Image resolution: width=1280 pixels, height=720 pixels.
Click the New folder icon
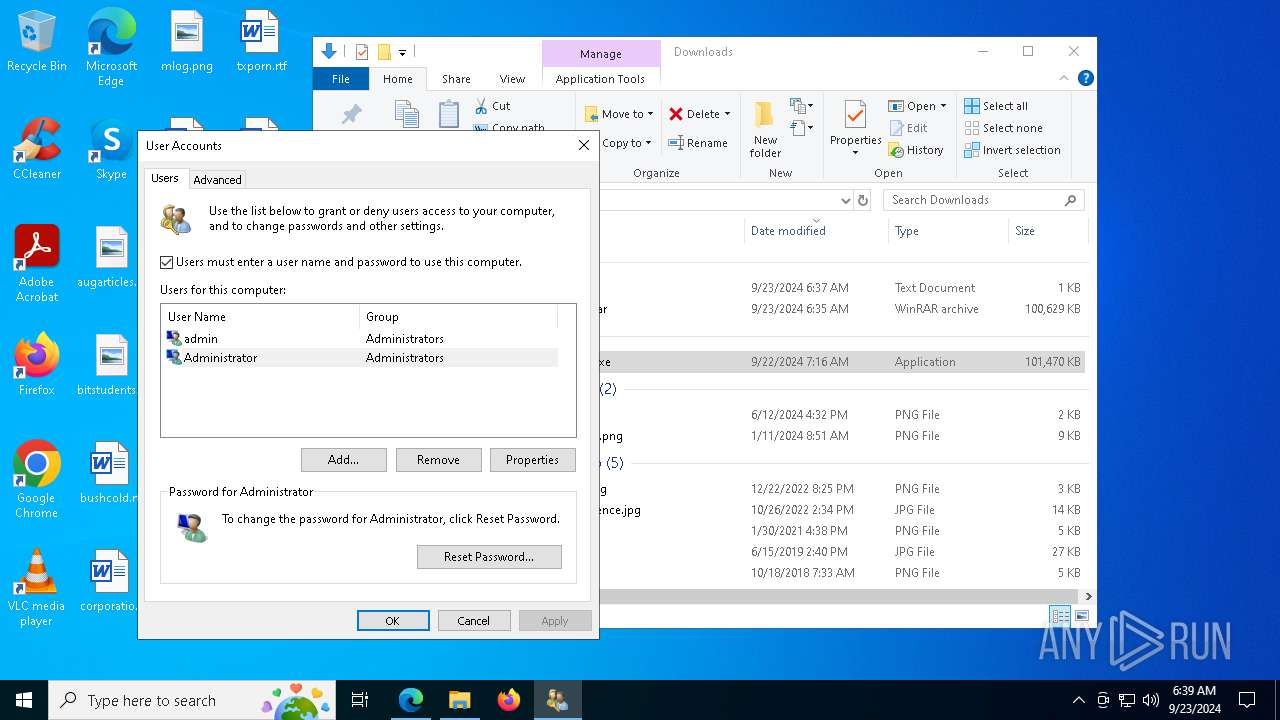765,114
